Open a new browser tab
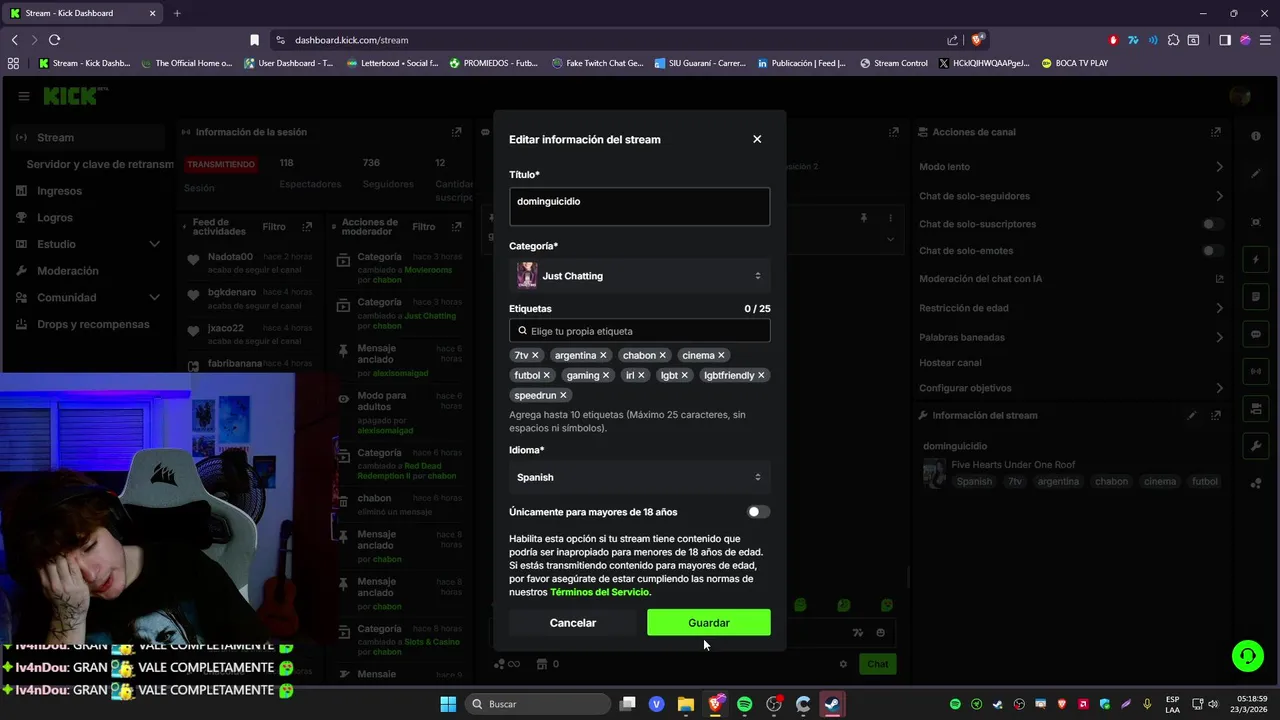This screenshot has height=720, width=1280. pos(177,13)
